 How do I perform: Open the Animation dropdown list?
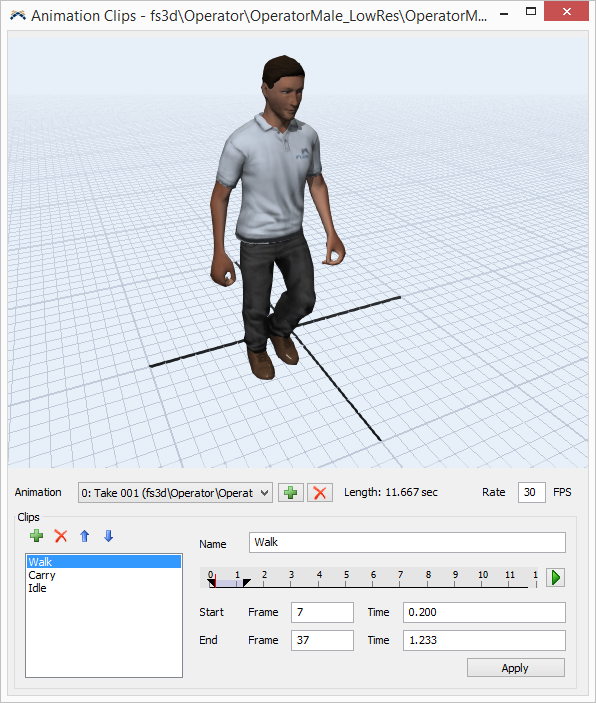[175, 493]
